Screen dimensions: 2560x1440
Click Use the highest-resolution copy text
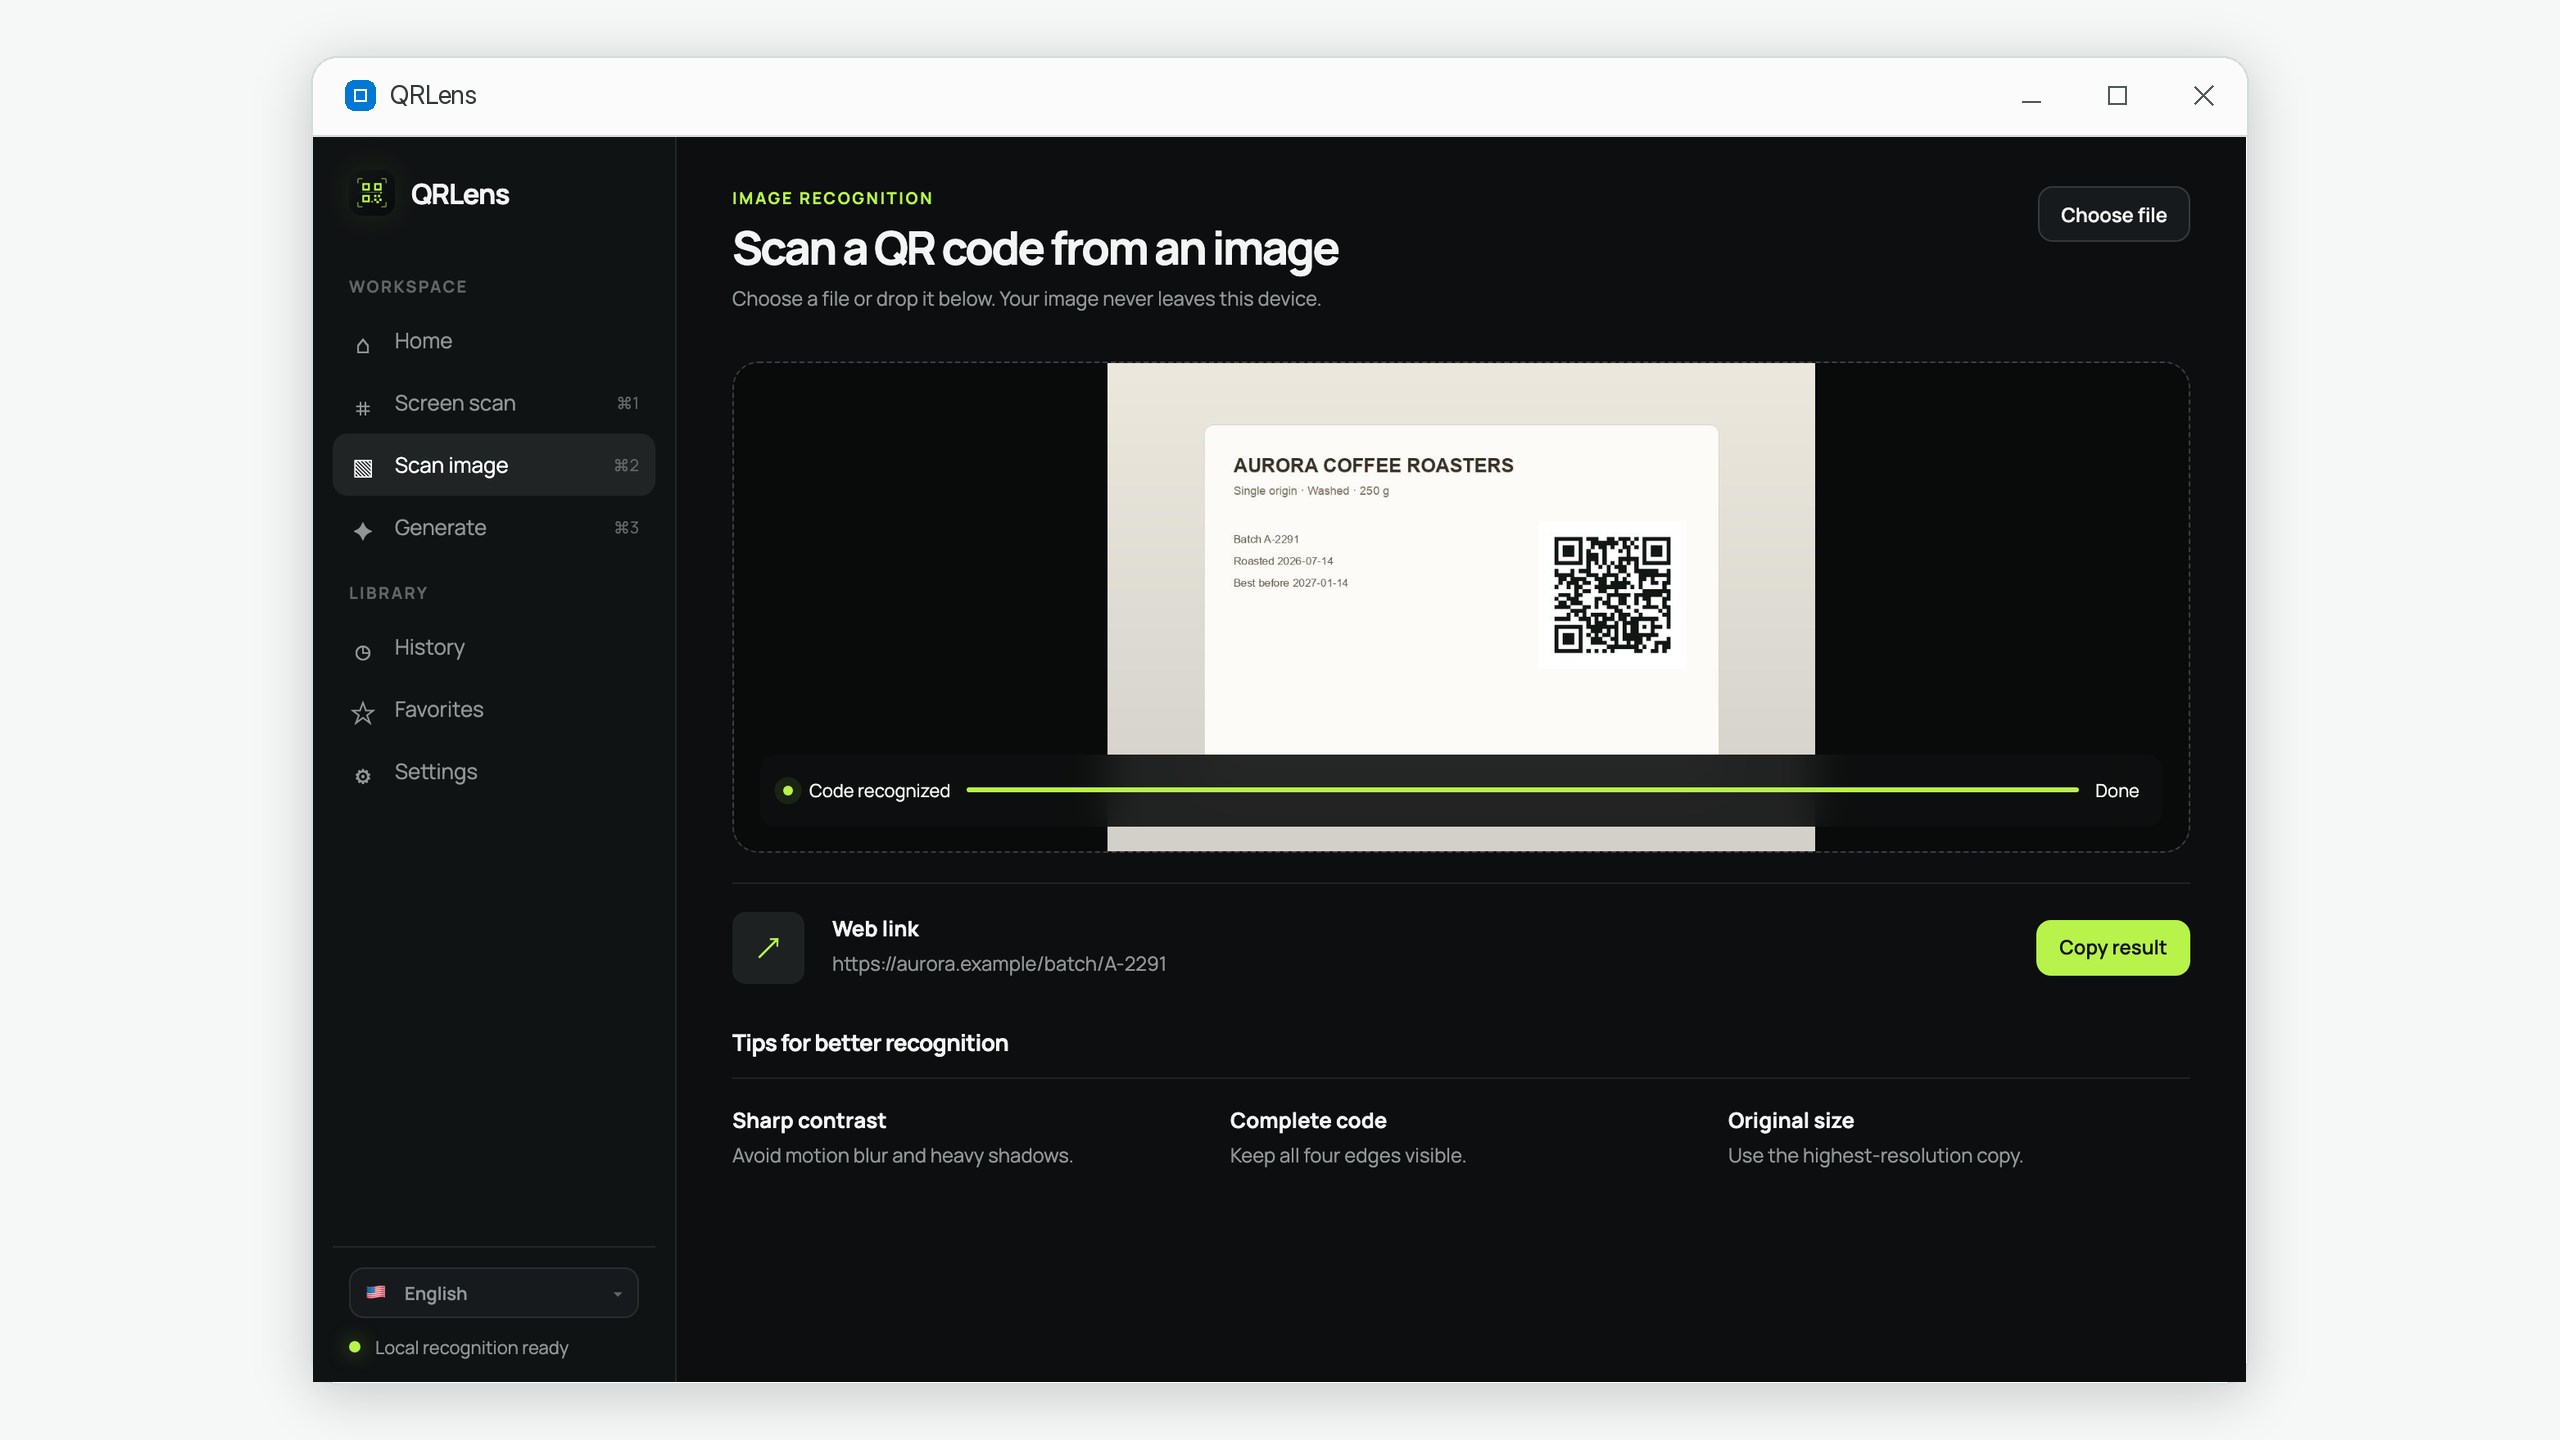point(1875,1155)
